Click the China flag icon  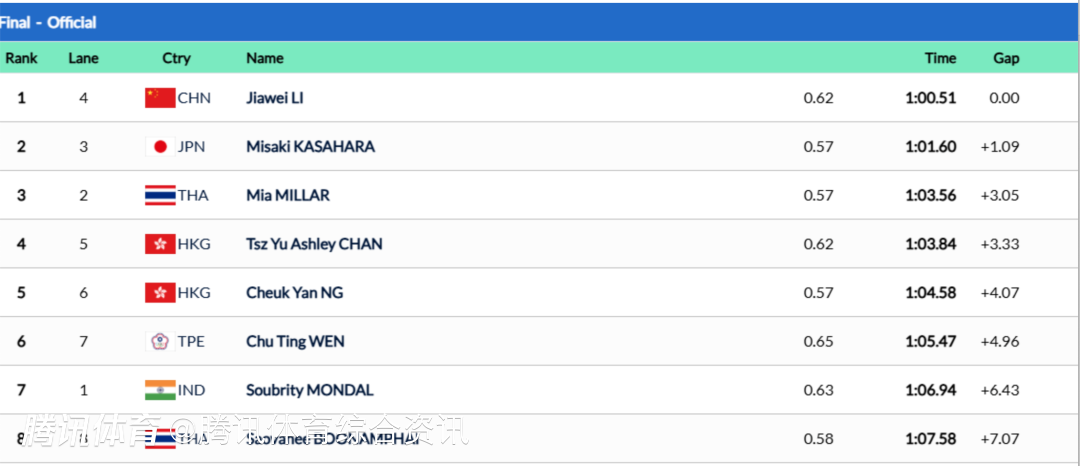coord(160,98)
